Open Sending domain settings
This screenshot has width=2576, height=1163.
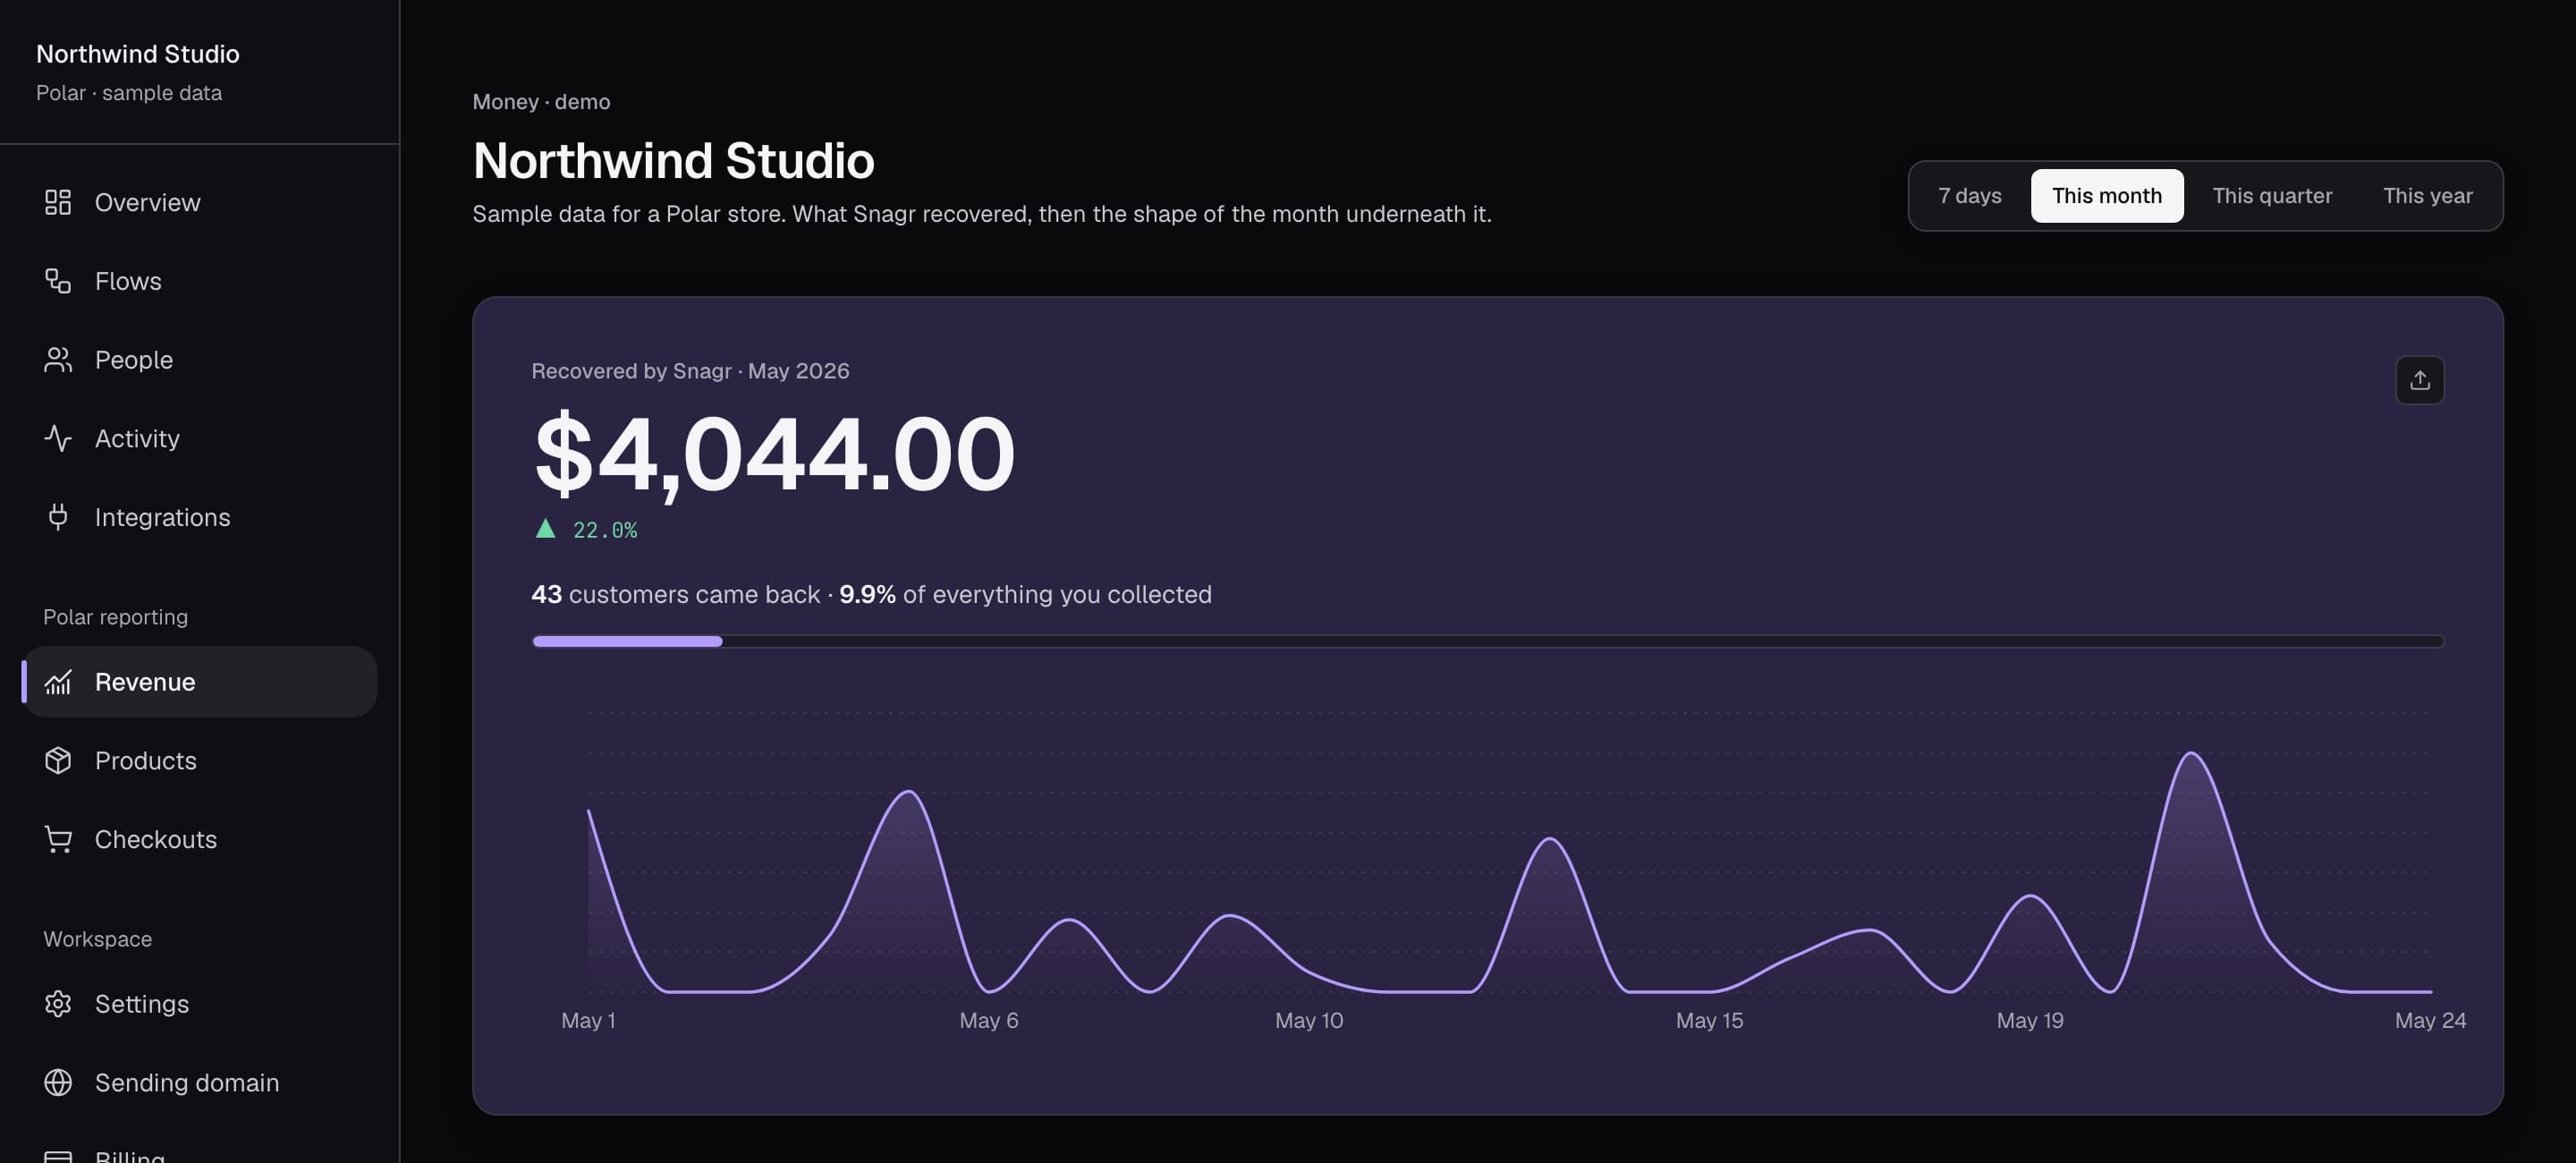[x=200, y=1082]
